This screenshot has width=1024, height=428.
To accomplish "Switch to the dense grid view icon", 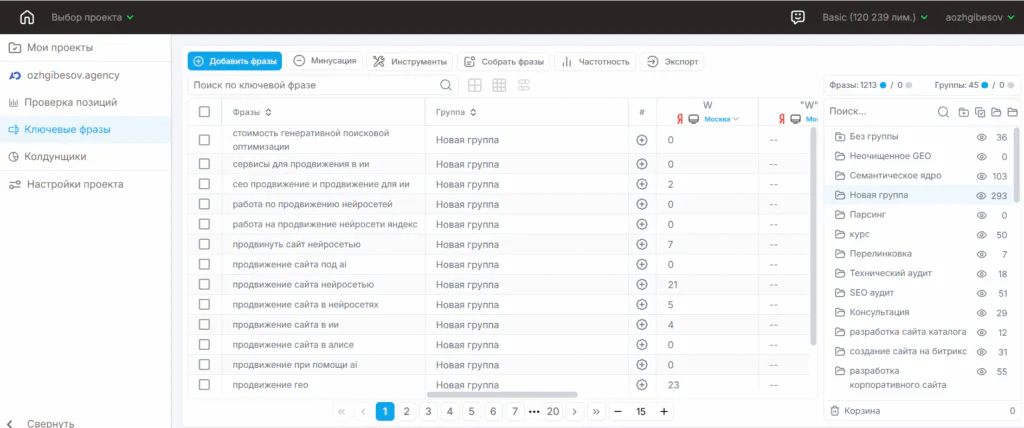I will pyautogui.click(x=500, y=85).
